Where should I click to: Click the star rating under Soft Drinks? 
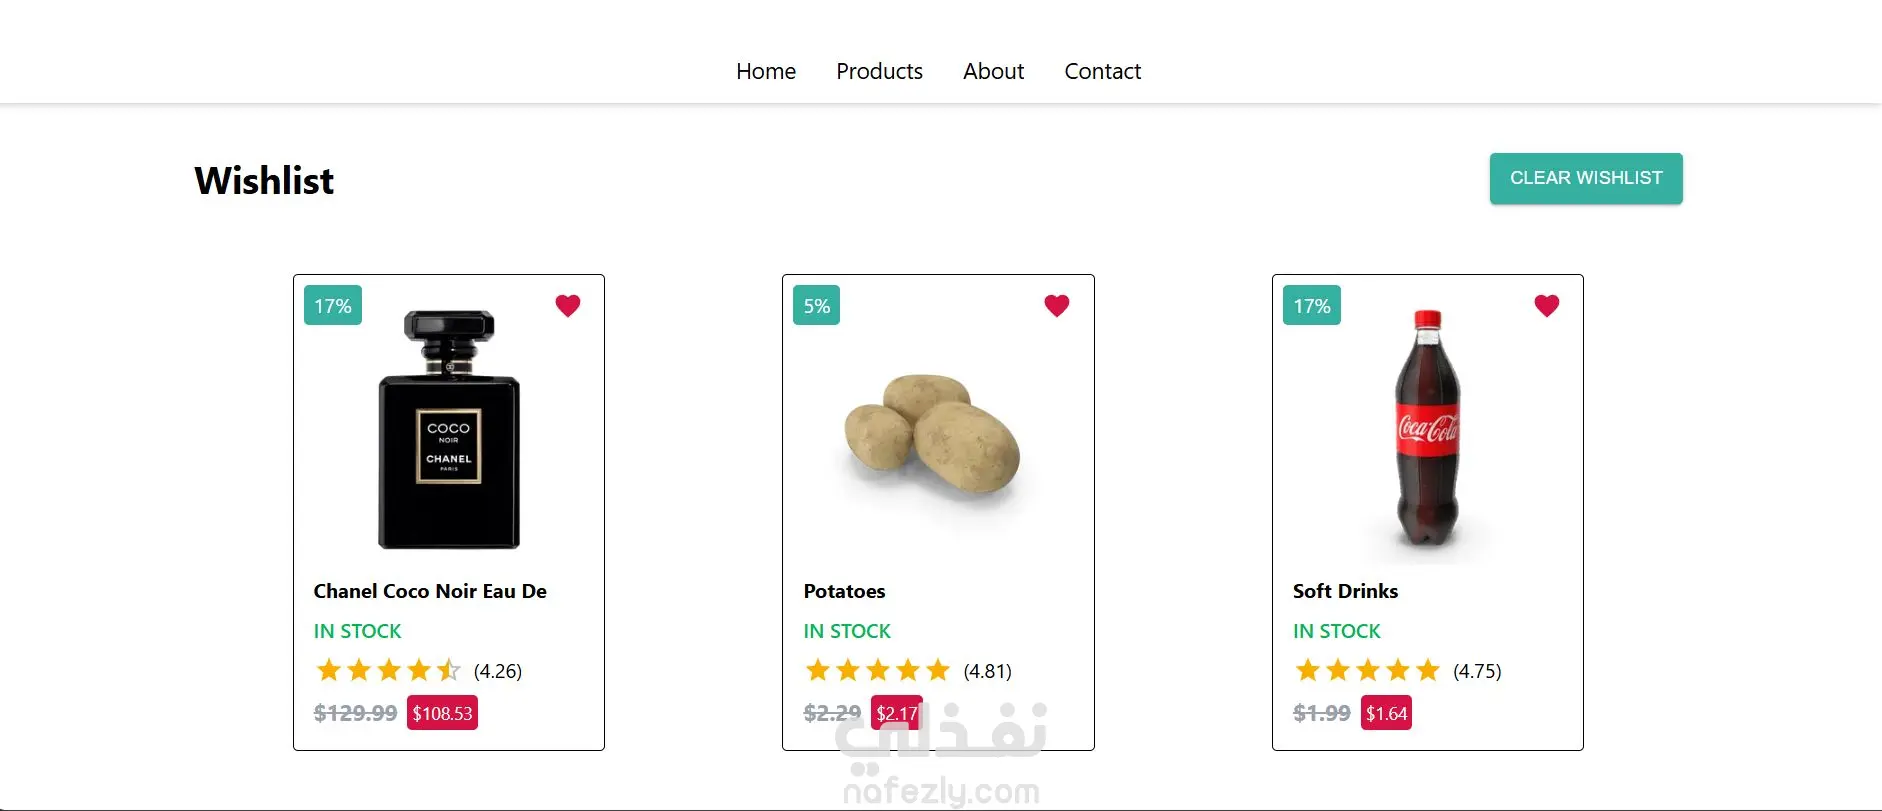(1367, 670)
